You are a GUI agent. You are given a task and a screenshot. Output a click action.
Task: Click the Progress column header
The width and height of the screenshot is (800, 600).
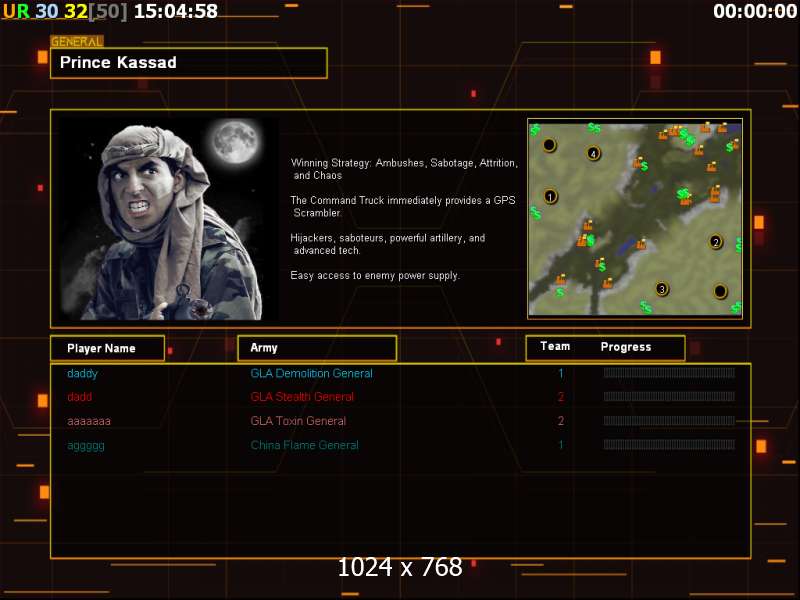[x=626, y=347]
